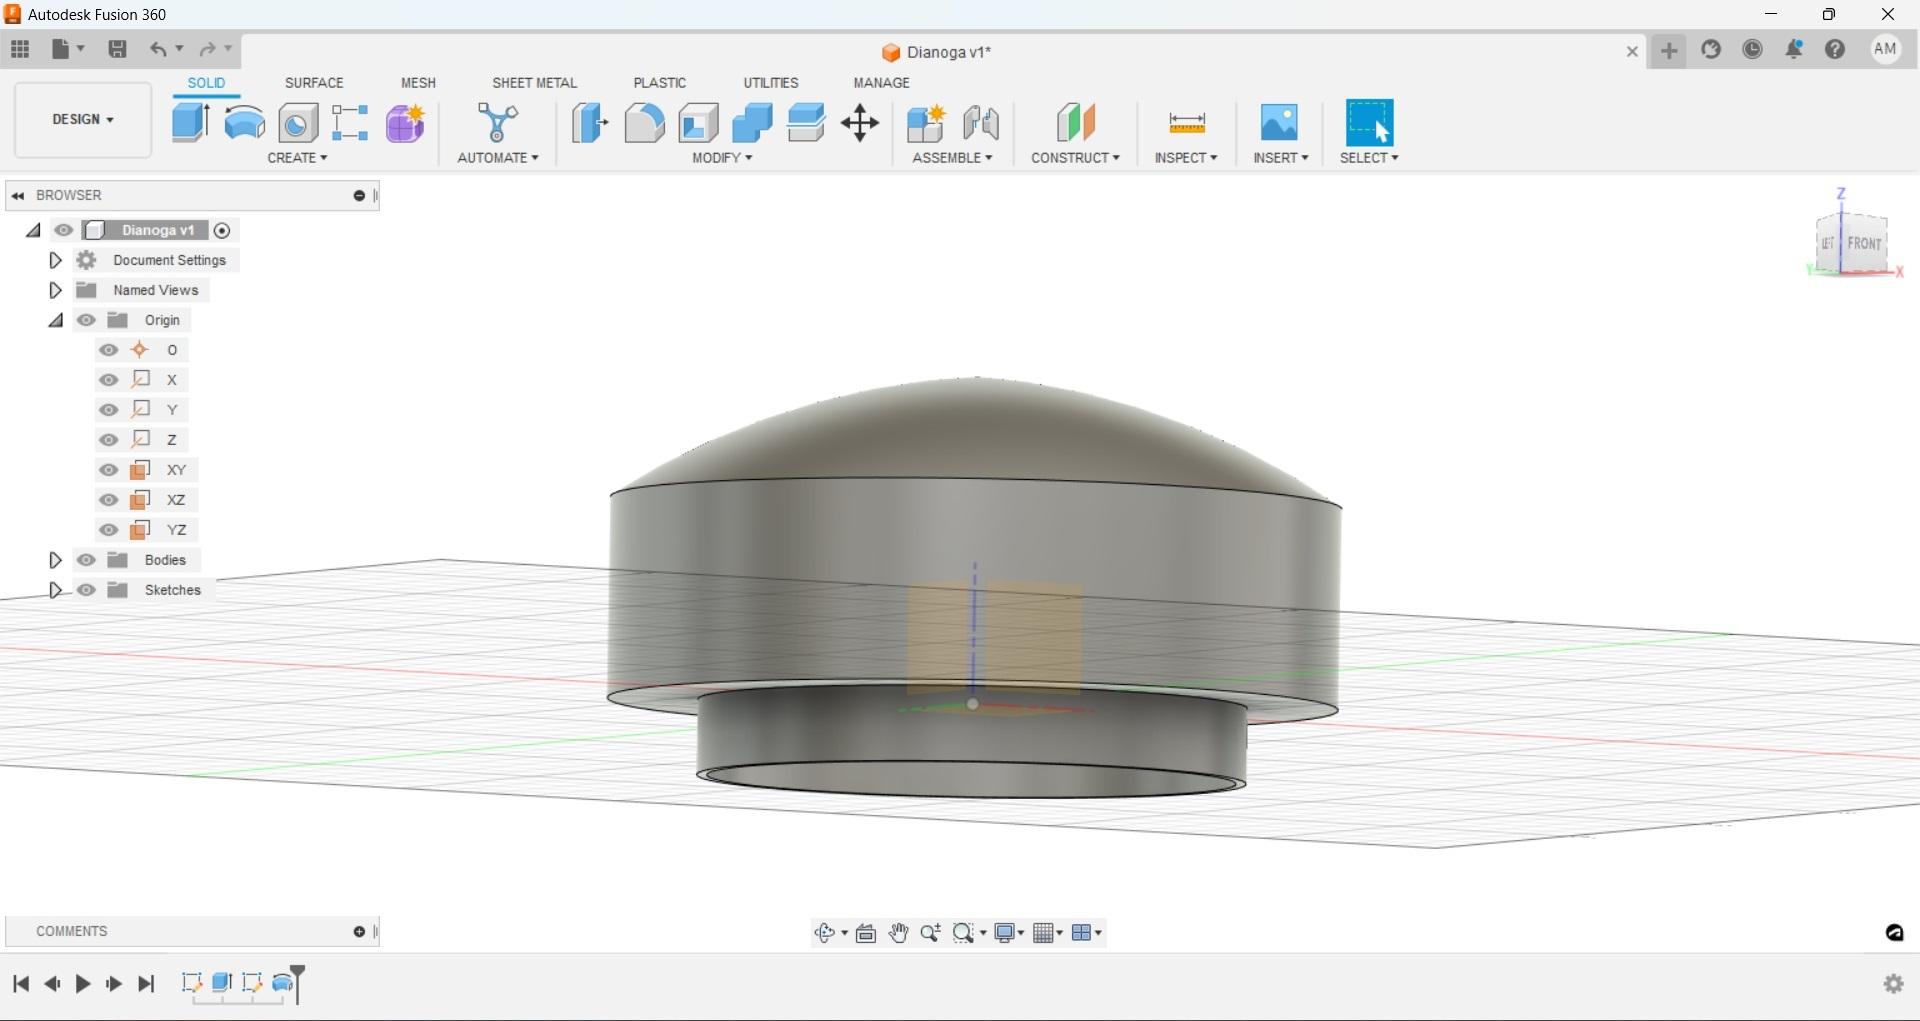
Task: Click the Automate tool icon
Action: 497,123
